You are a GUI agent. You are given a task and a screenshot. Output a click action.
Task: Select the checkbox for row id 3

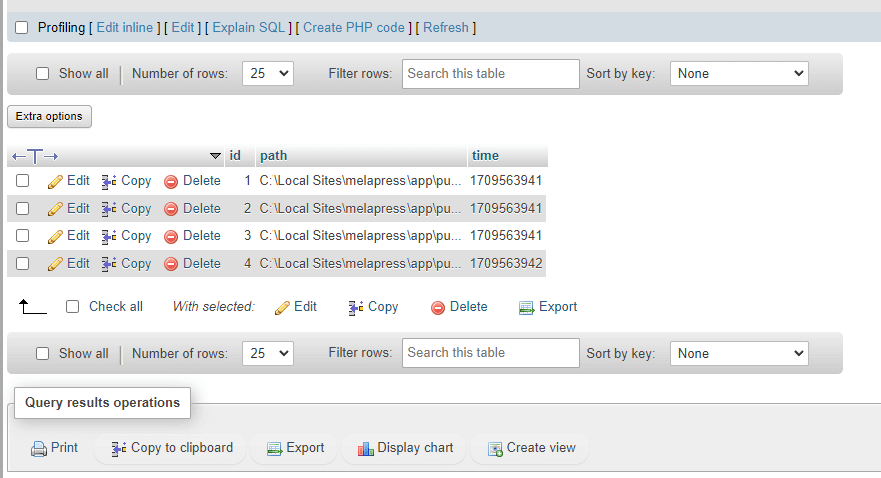[22, 235]
